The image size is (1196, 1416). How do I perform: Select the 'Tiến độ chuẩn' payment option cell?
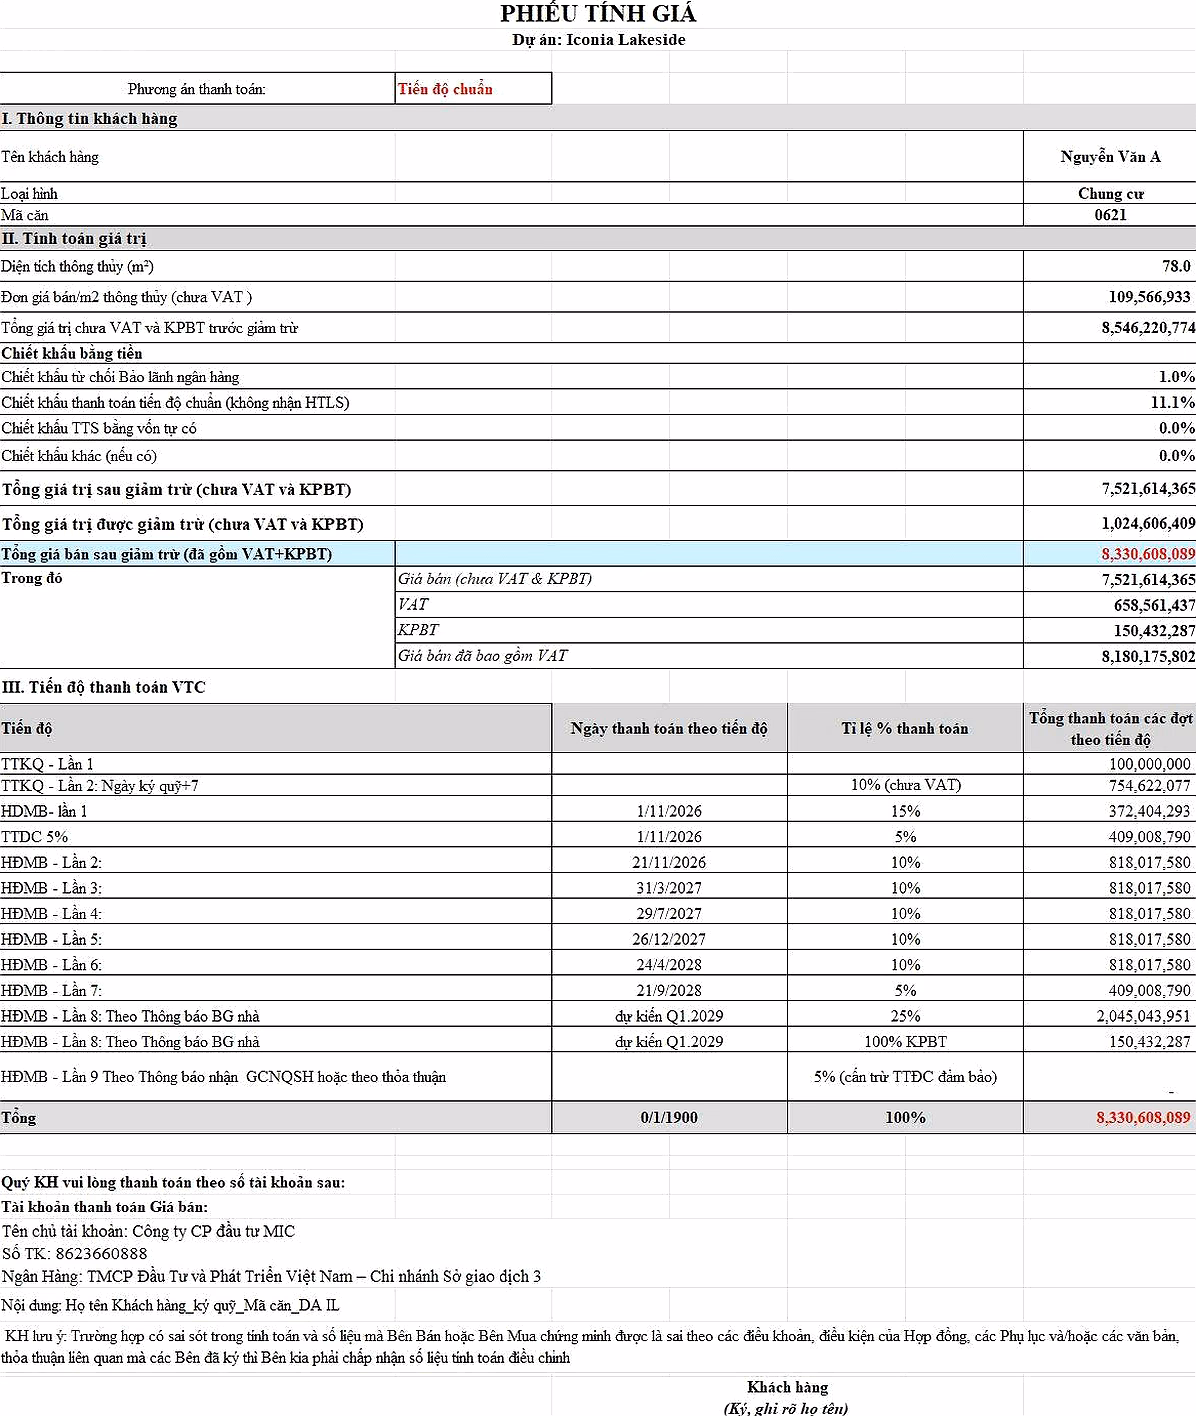coord(473,88)
